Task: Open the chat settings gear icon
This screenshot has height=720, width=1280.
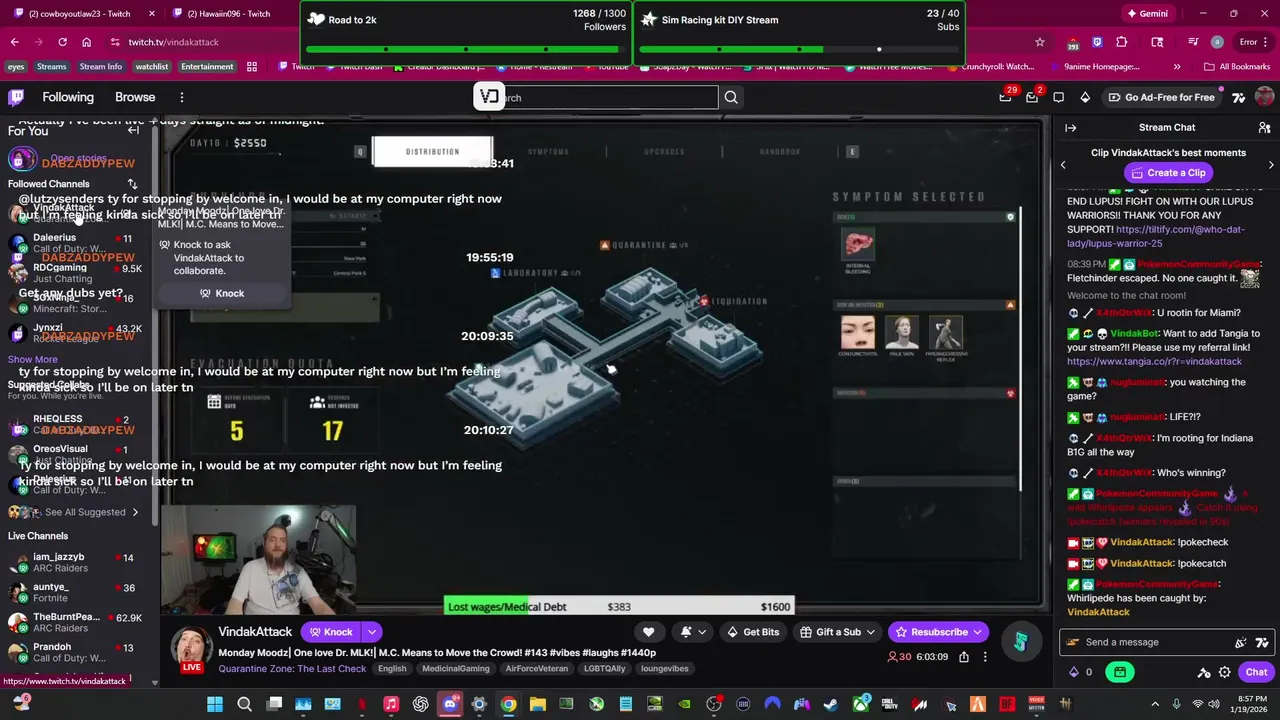Action: point(1224,673)
